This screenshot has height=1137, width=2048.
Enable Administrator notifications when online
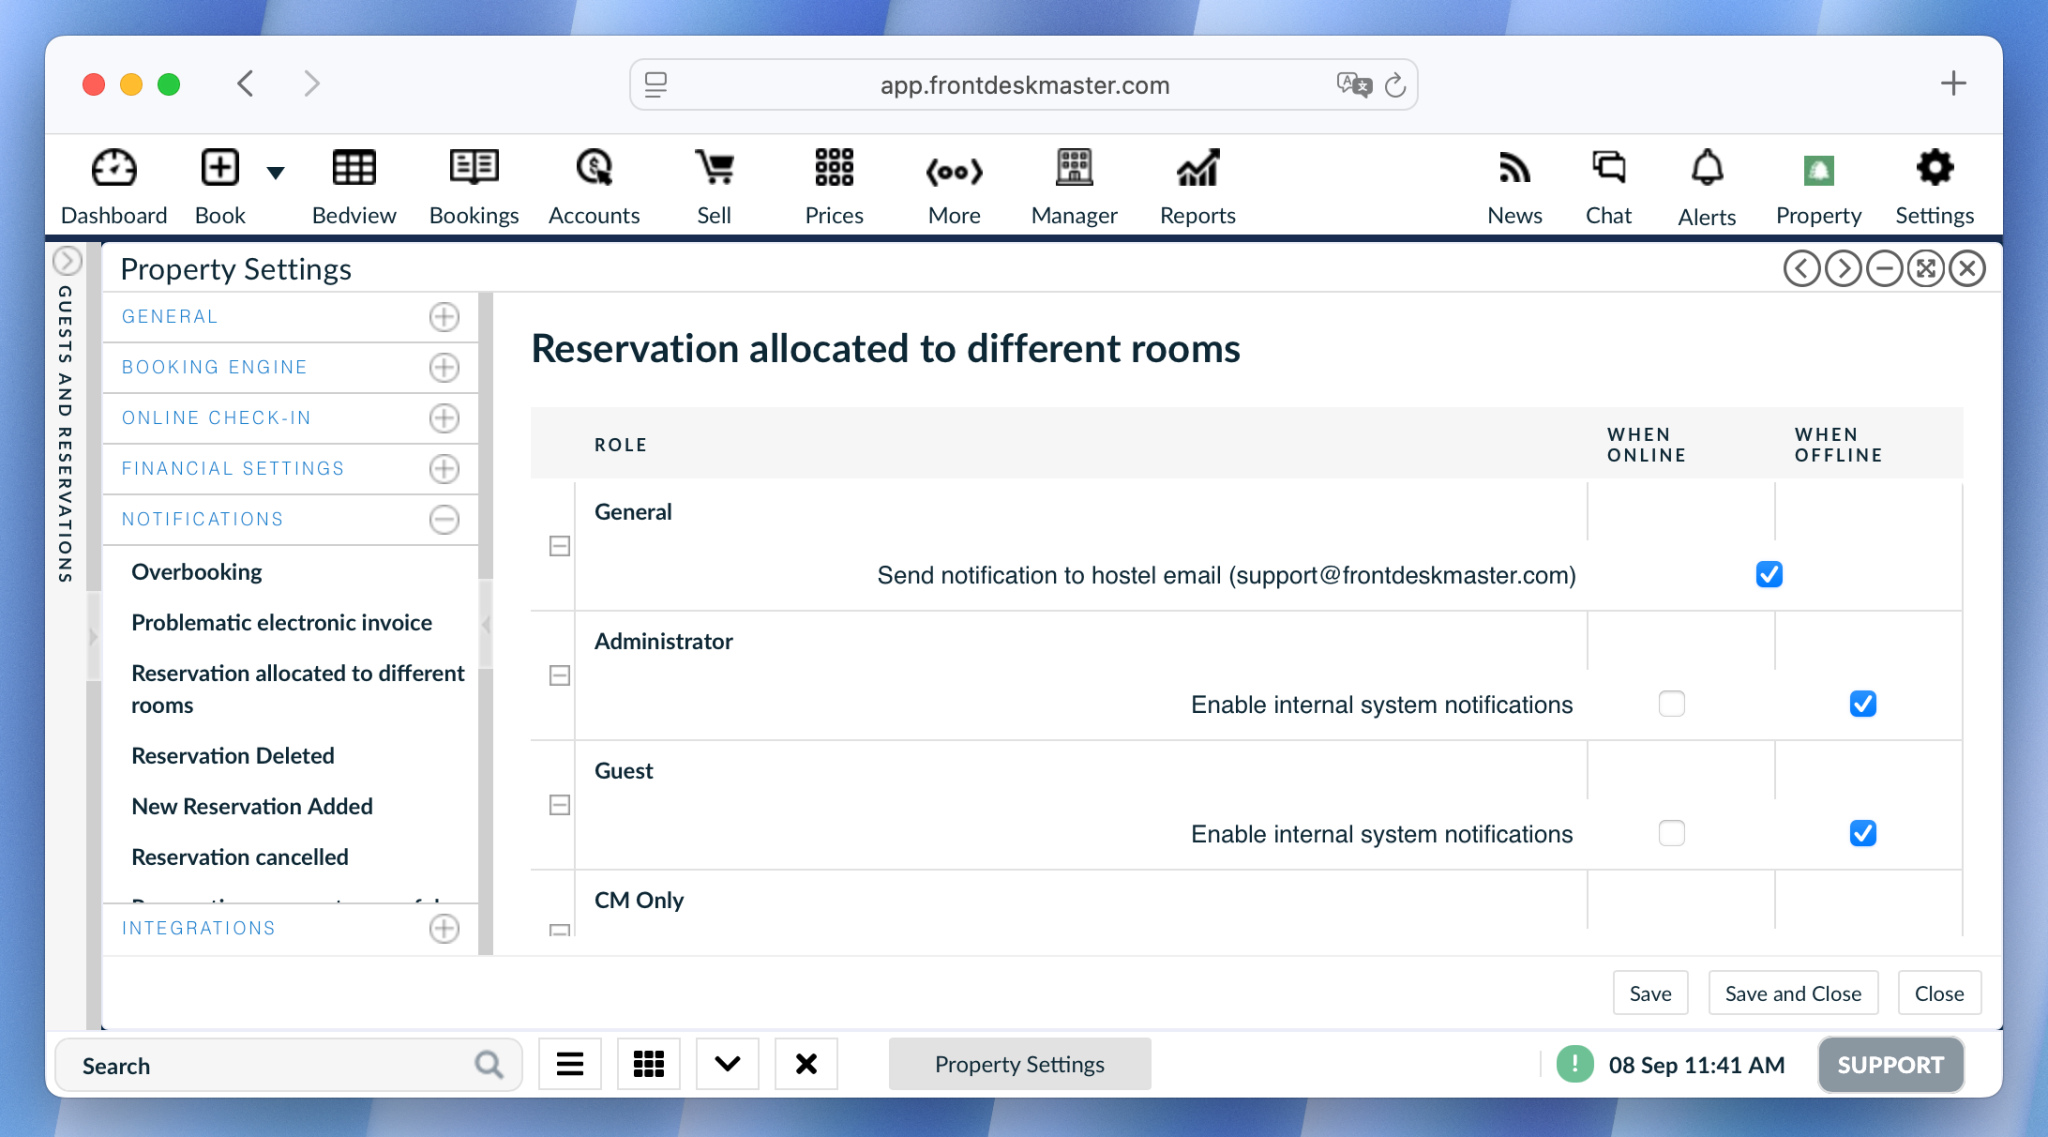(x=1670, y=704)
